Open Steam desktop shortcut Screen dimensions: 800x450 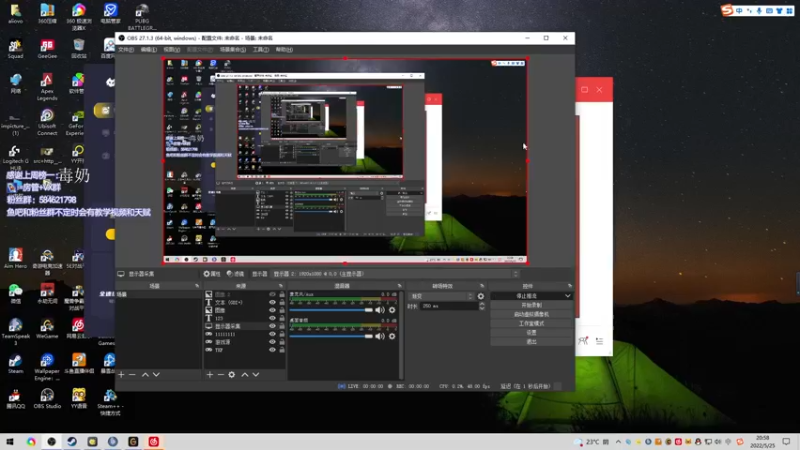pyautogui.click(x=15, y=364)
